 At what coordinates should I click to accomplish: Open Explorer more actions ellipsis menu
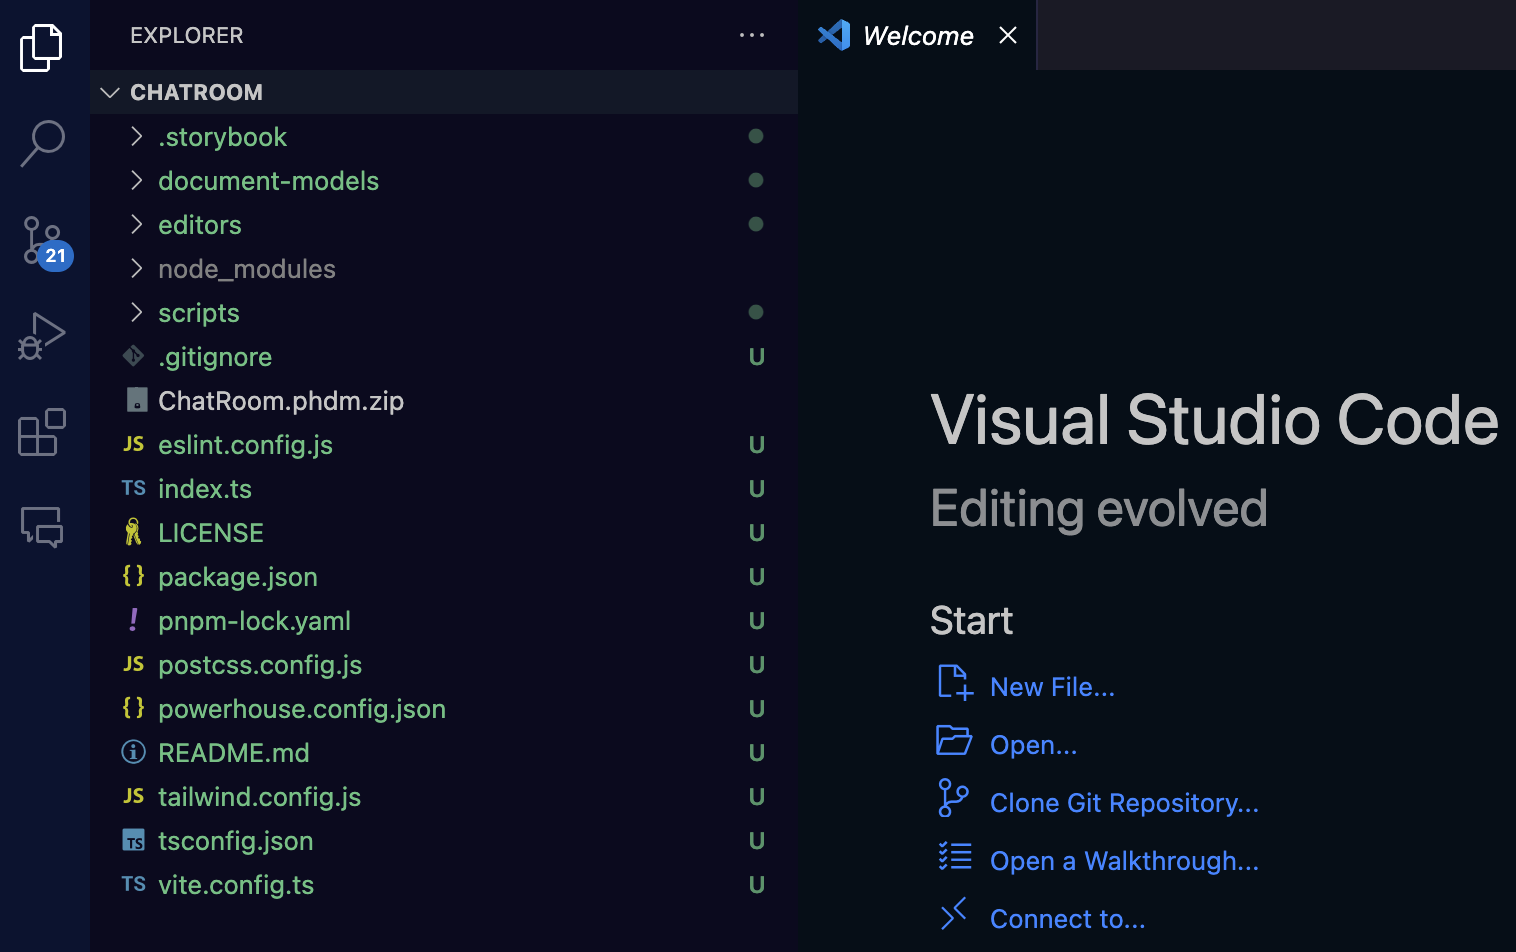[752, 35]
